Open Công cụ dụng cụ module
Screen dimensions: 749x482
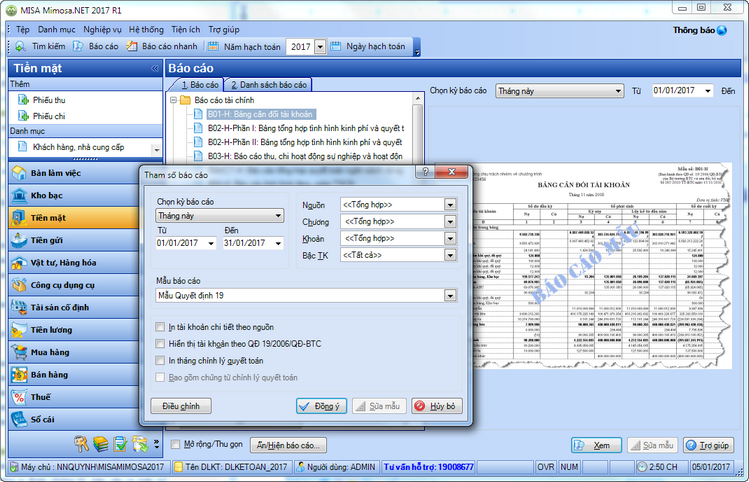pyautogui.click(x=74, y=285)
